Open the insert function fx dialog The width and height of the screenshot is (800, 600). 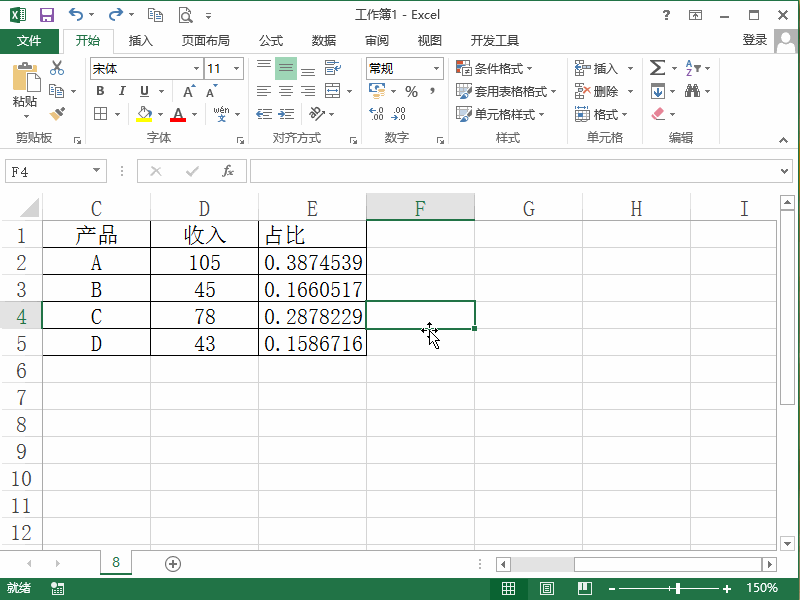pyautogui.click(x=228, y=171)
